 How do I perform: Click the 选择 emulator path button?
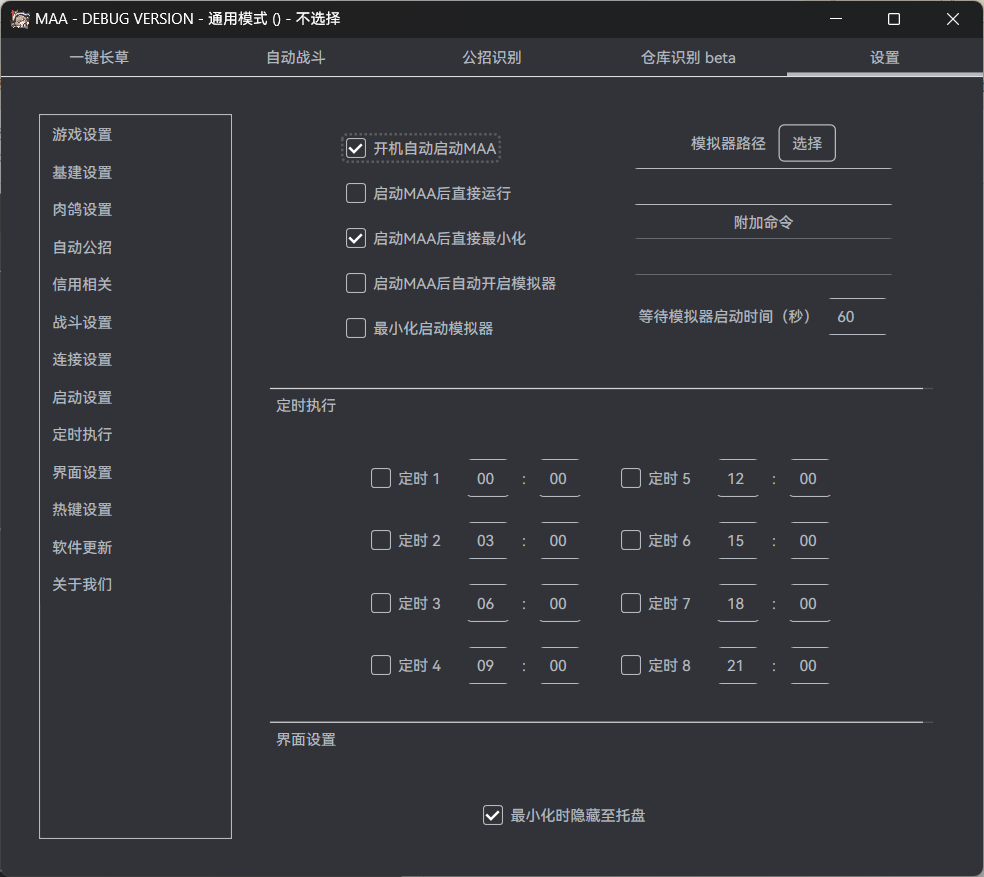click(x=807, y=143)
